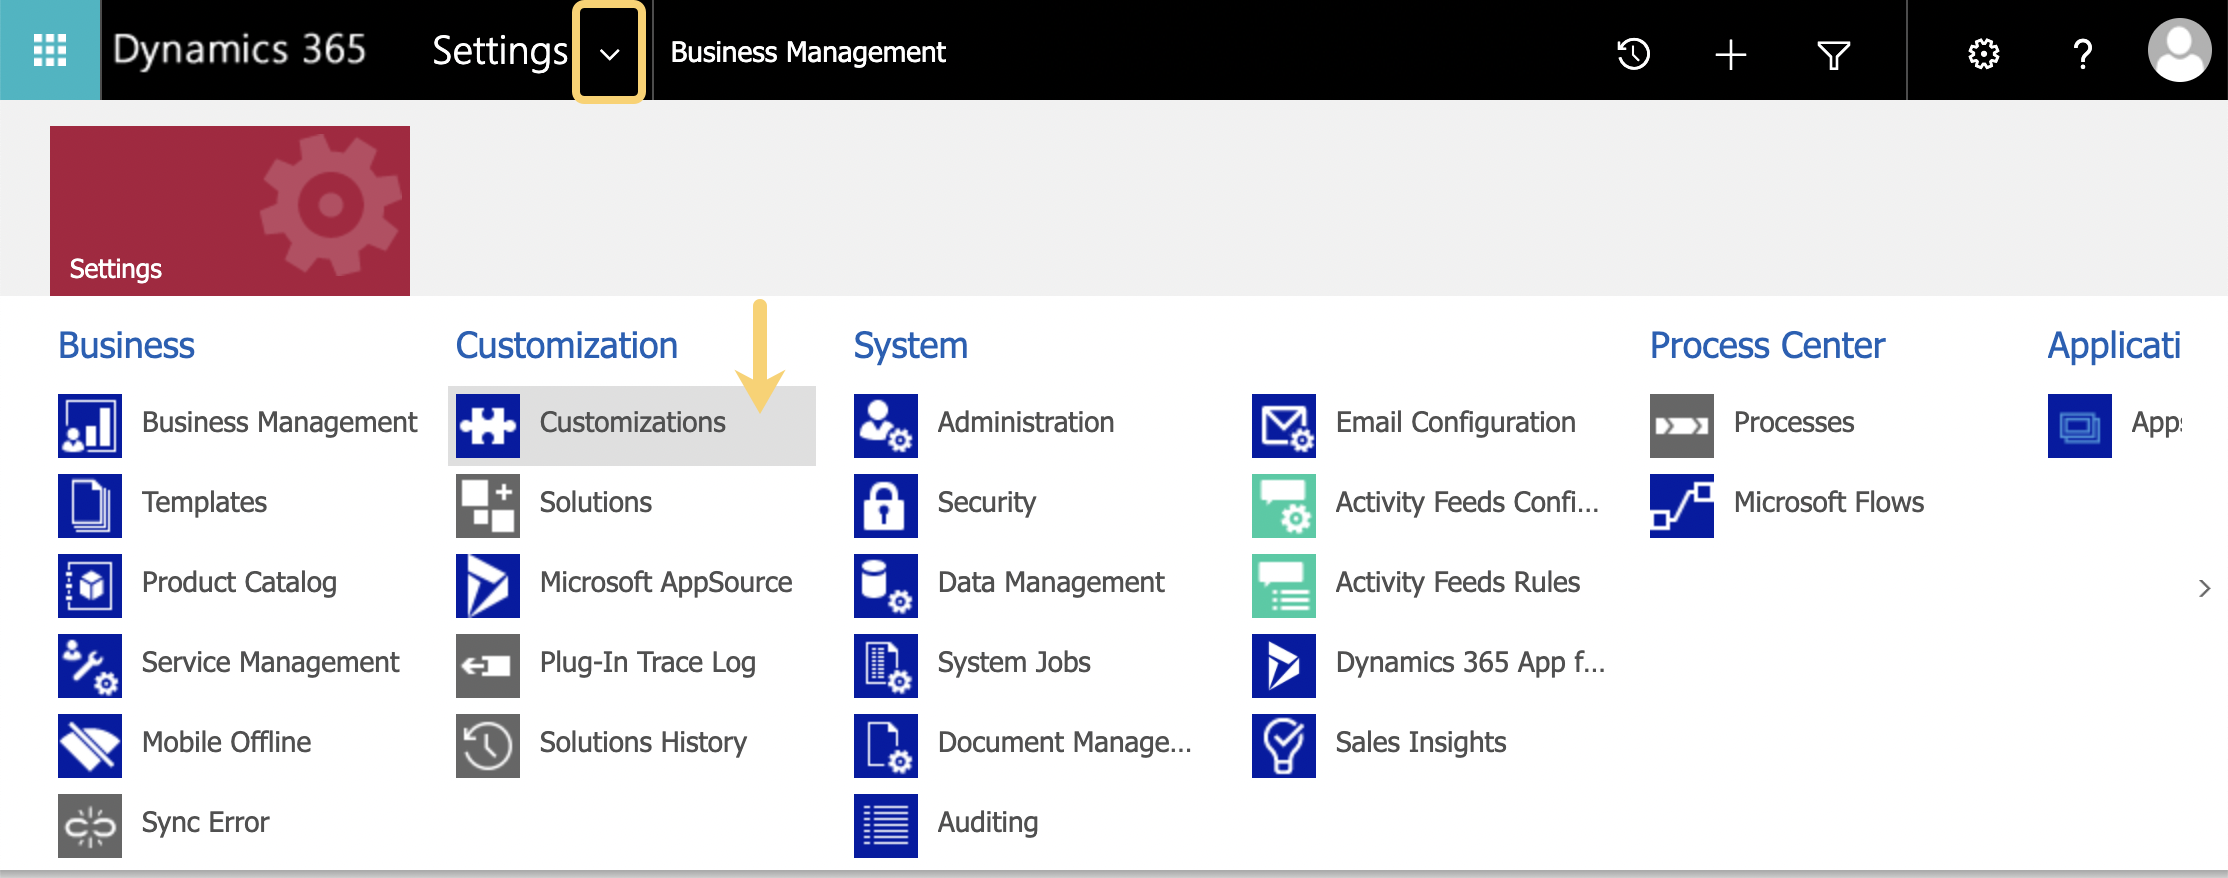Open Mobile Offline text
Screen dimensions: 2228x878
[x=227, y=742]
